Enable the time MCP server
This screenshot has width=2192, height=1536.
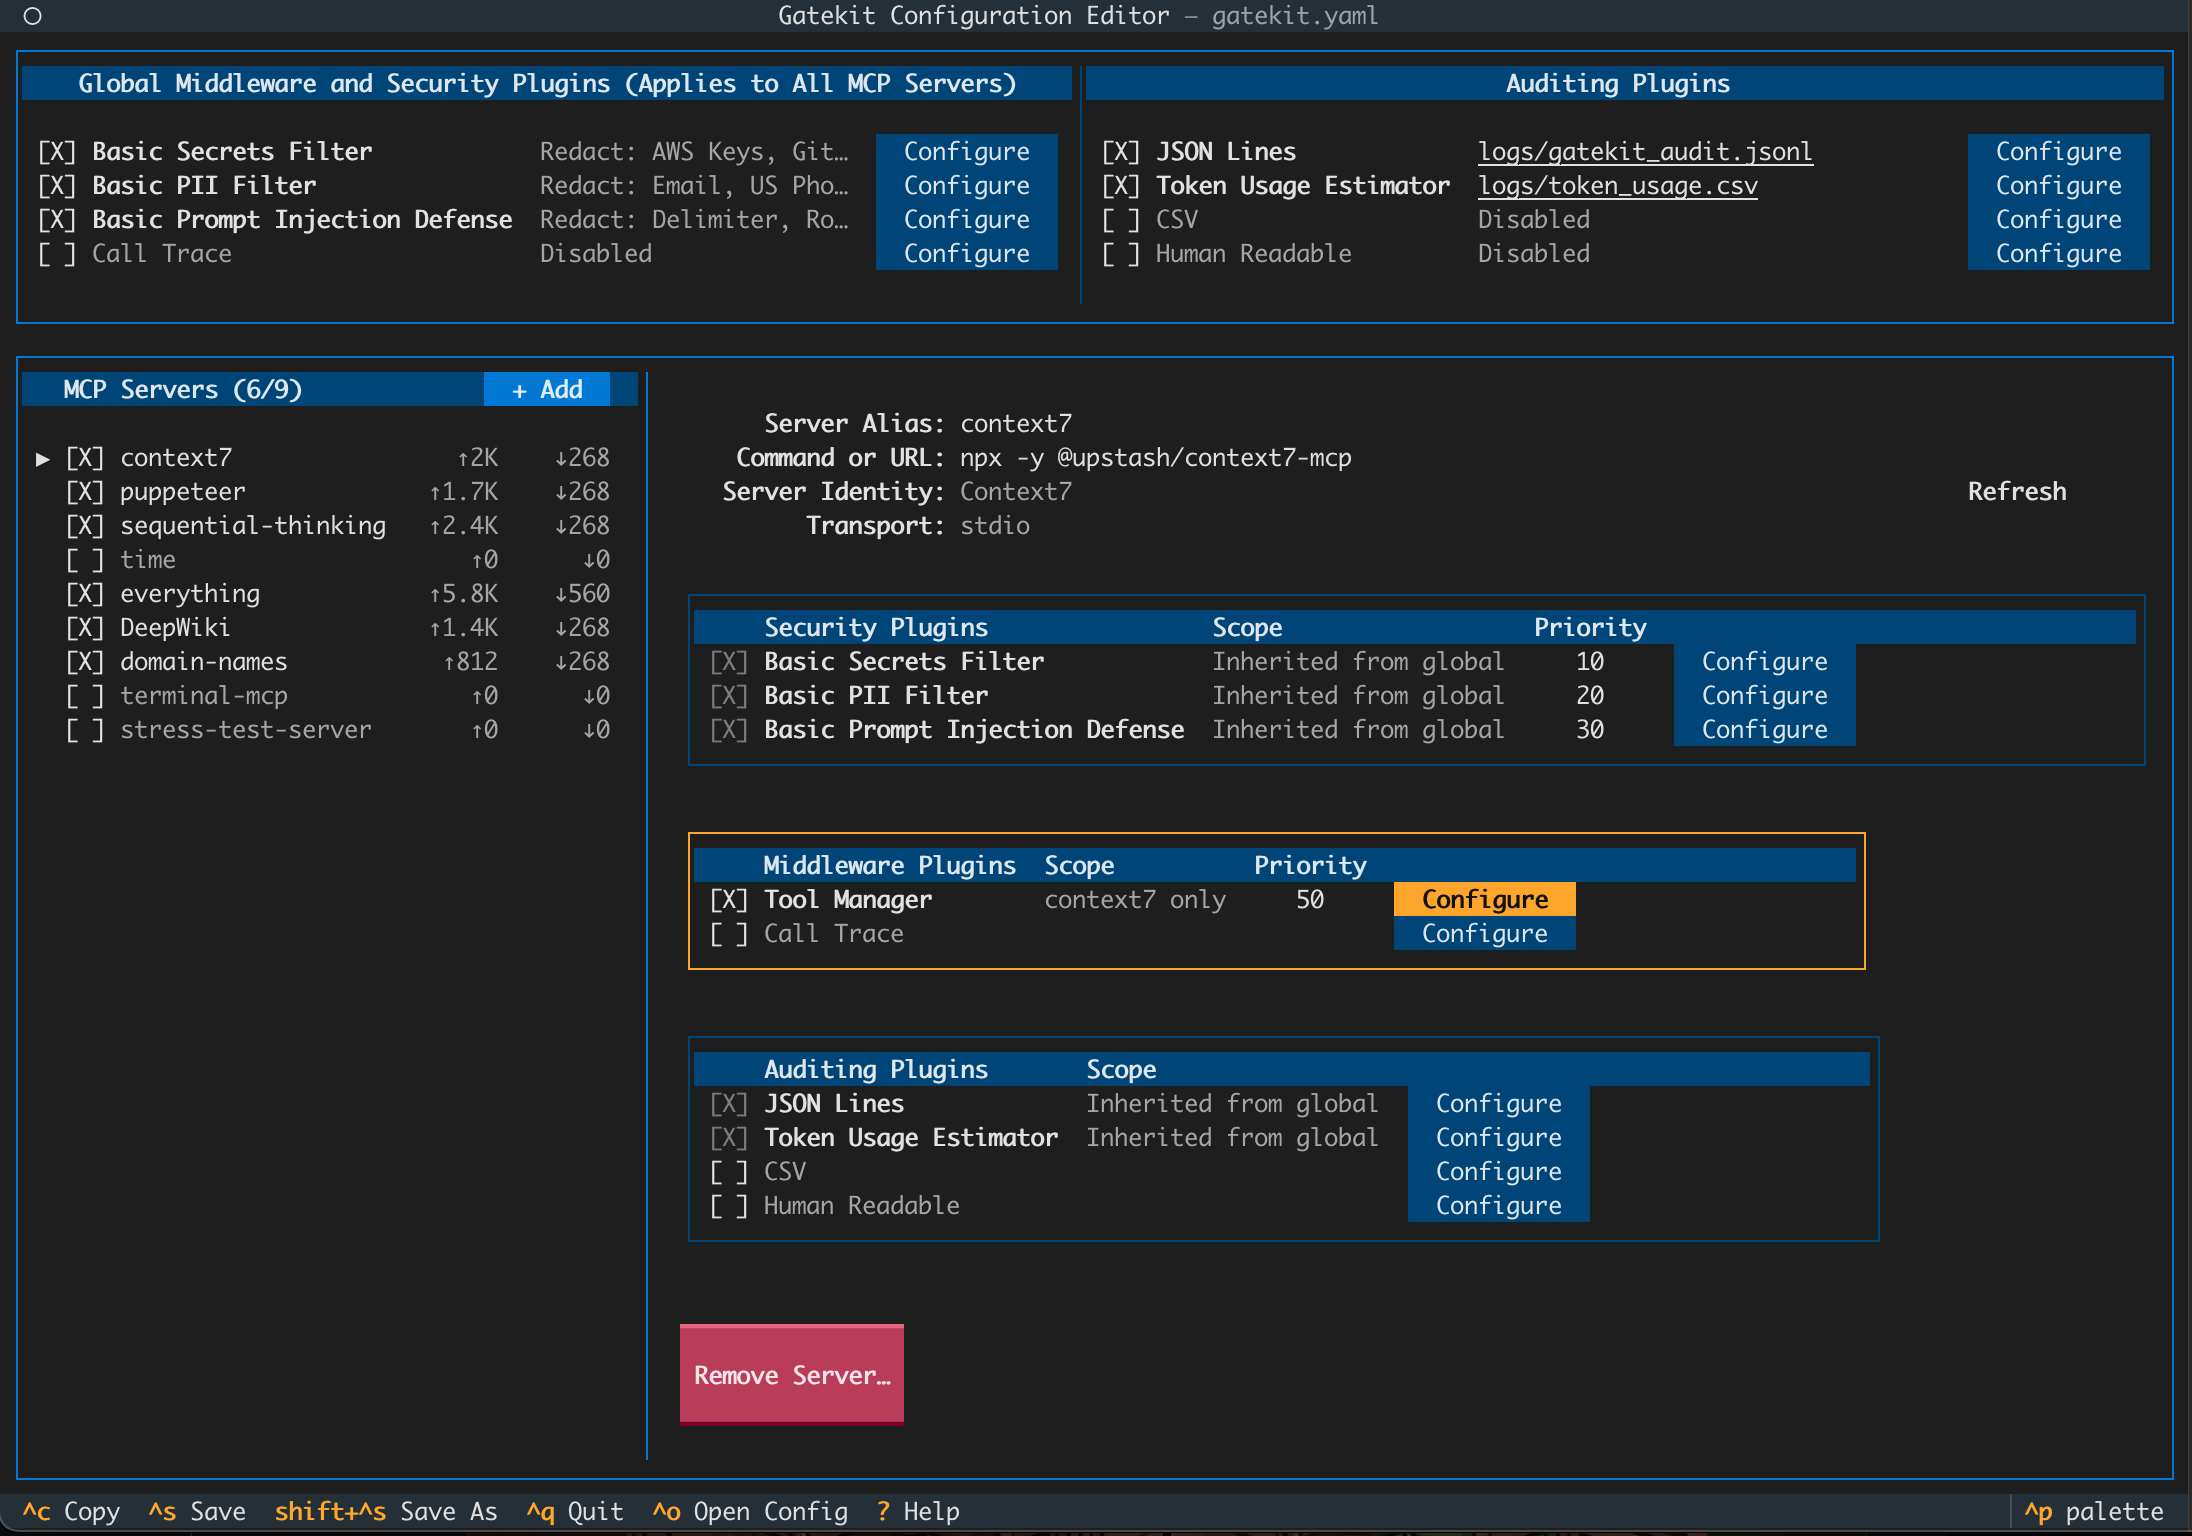[86, 559]
